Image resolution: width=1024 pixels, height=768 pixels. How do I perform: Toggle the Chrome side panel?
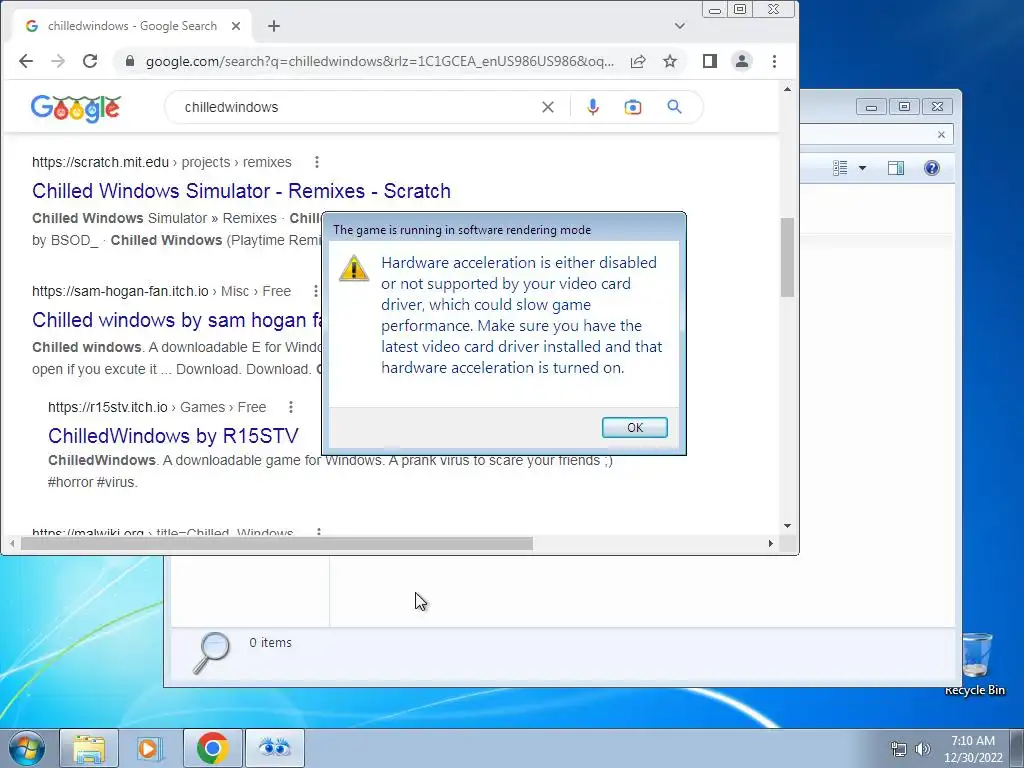pyautogui.click(x=710, y=61)
